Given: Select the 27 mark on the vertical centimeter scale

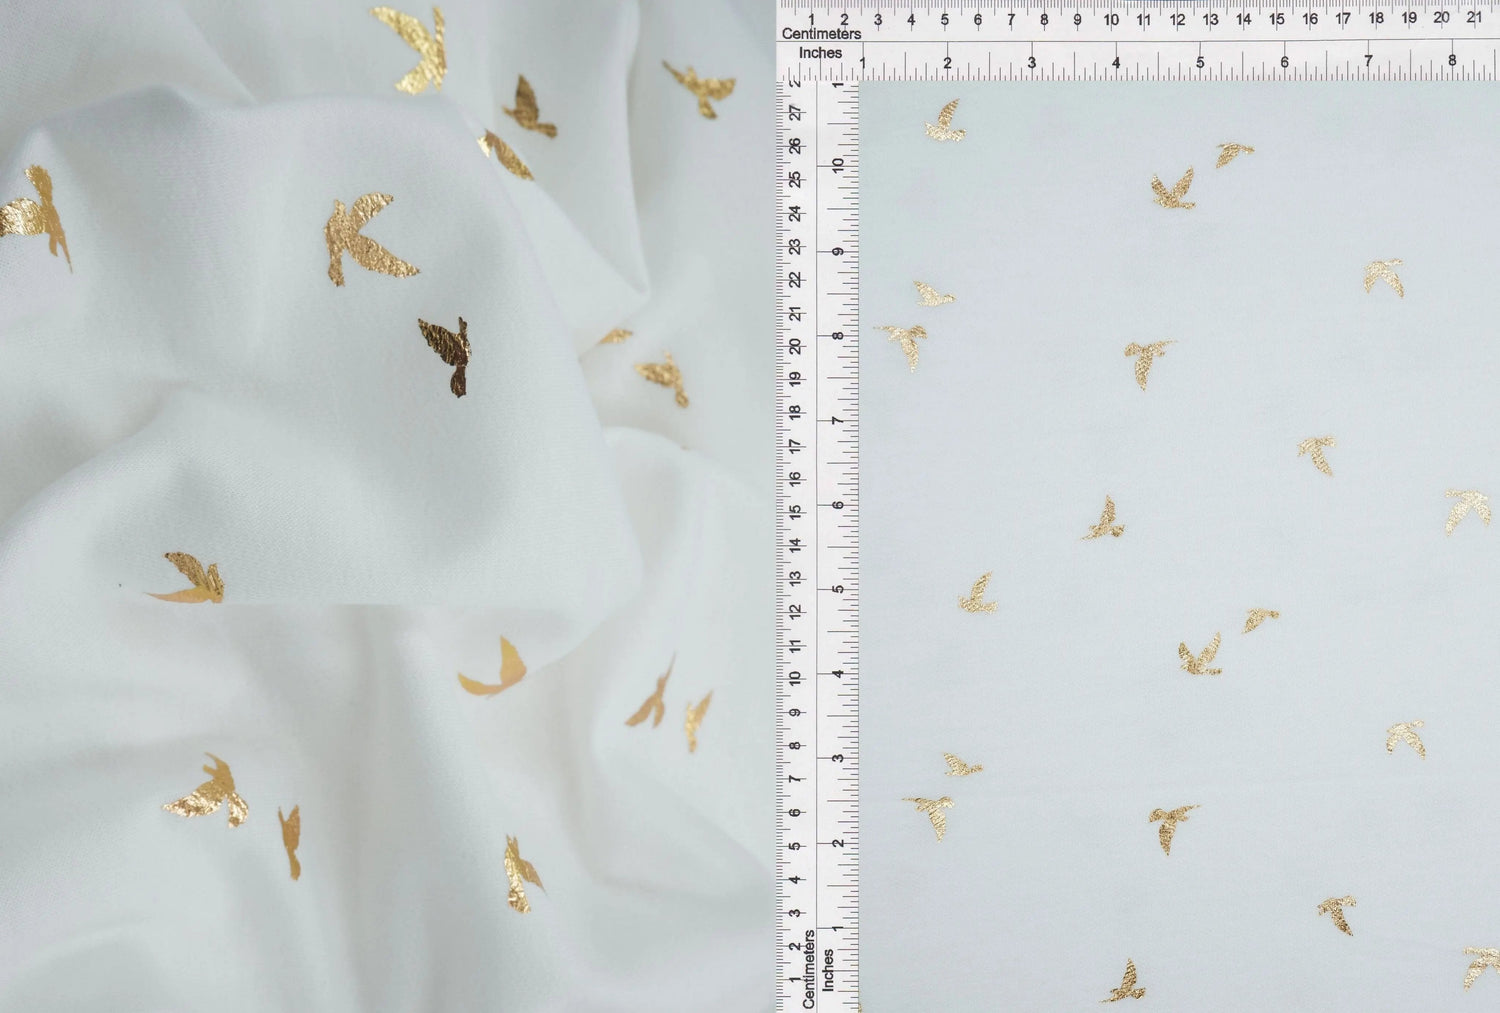Looking at the screenshot, I should click(x=797, y=112).
